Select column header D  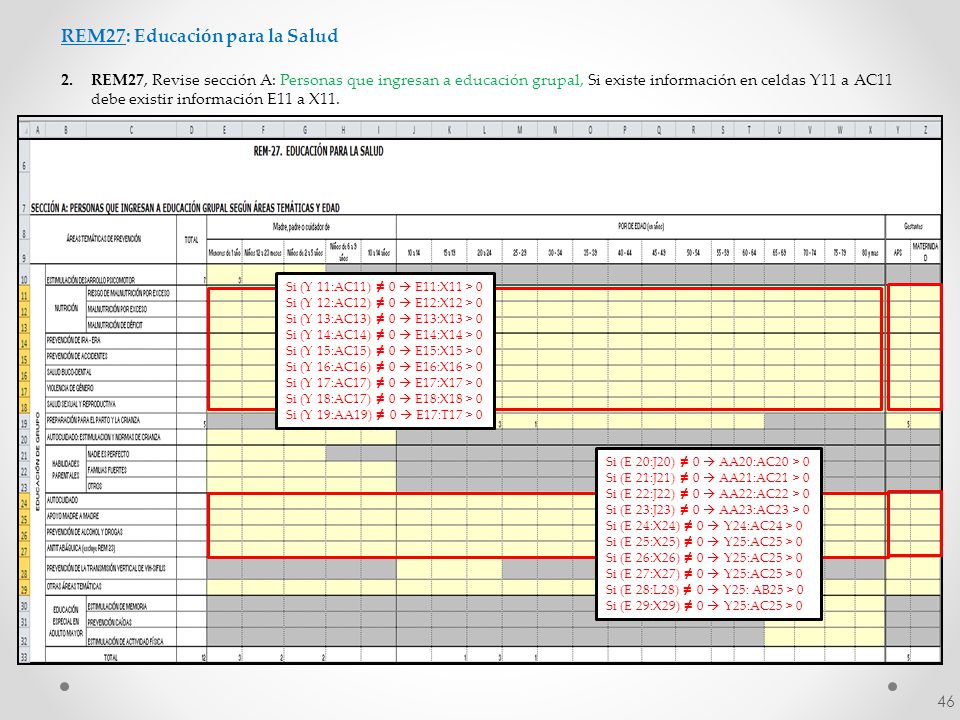[192, 130]
